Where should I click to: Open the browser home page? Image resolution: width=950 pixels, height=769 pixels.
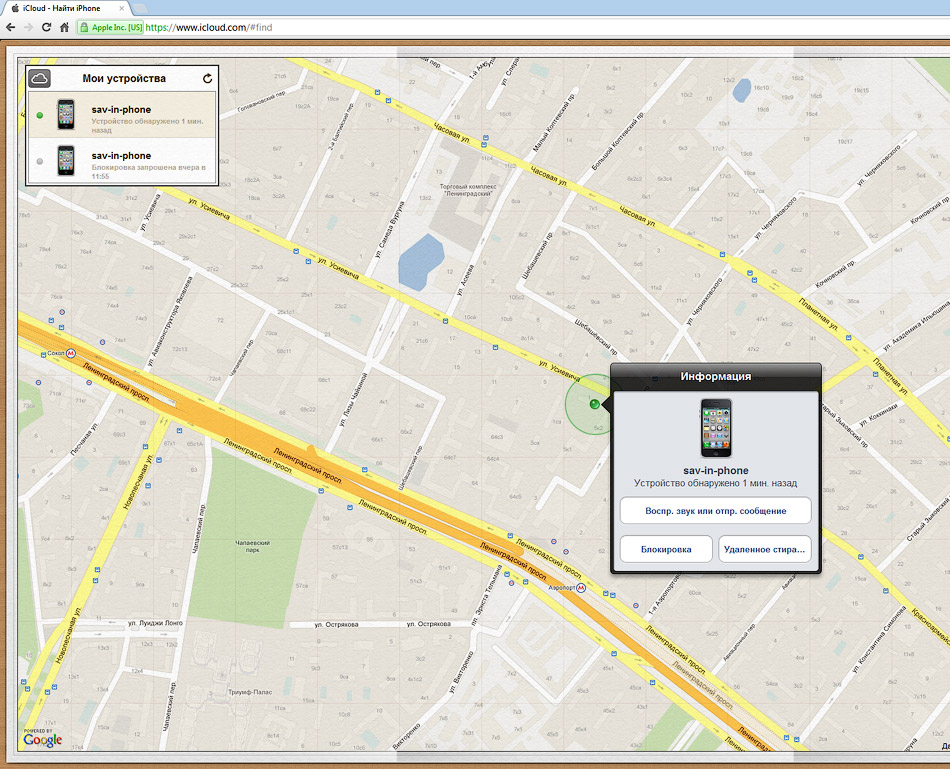64,27
